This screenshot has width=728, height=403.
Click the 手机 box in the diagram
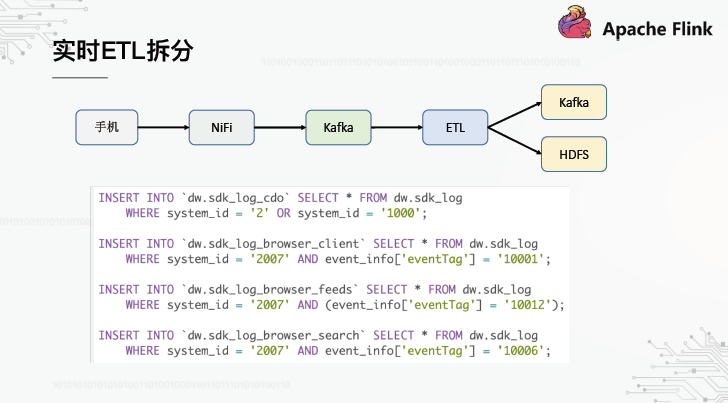point(107,127)
